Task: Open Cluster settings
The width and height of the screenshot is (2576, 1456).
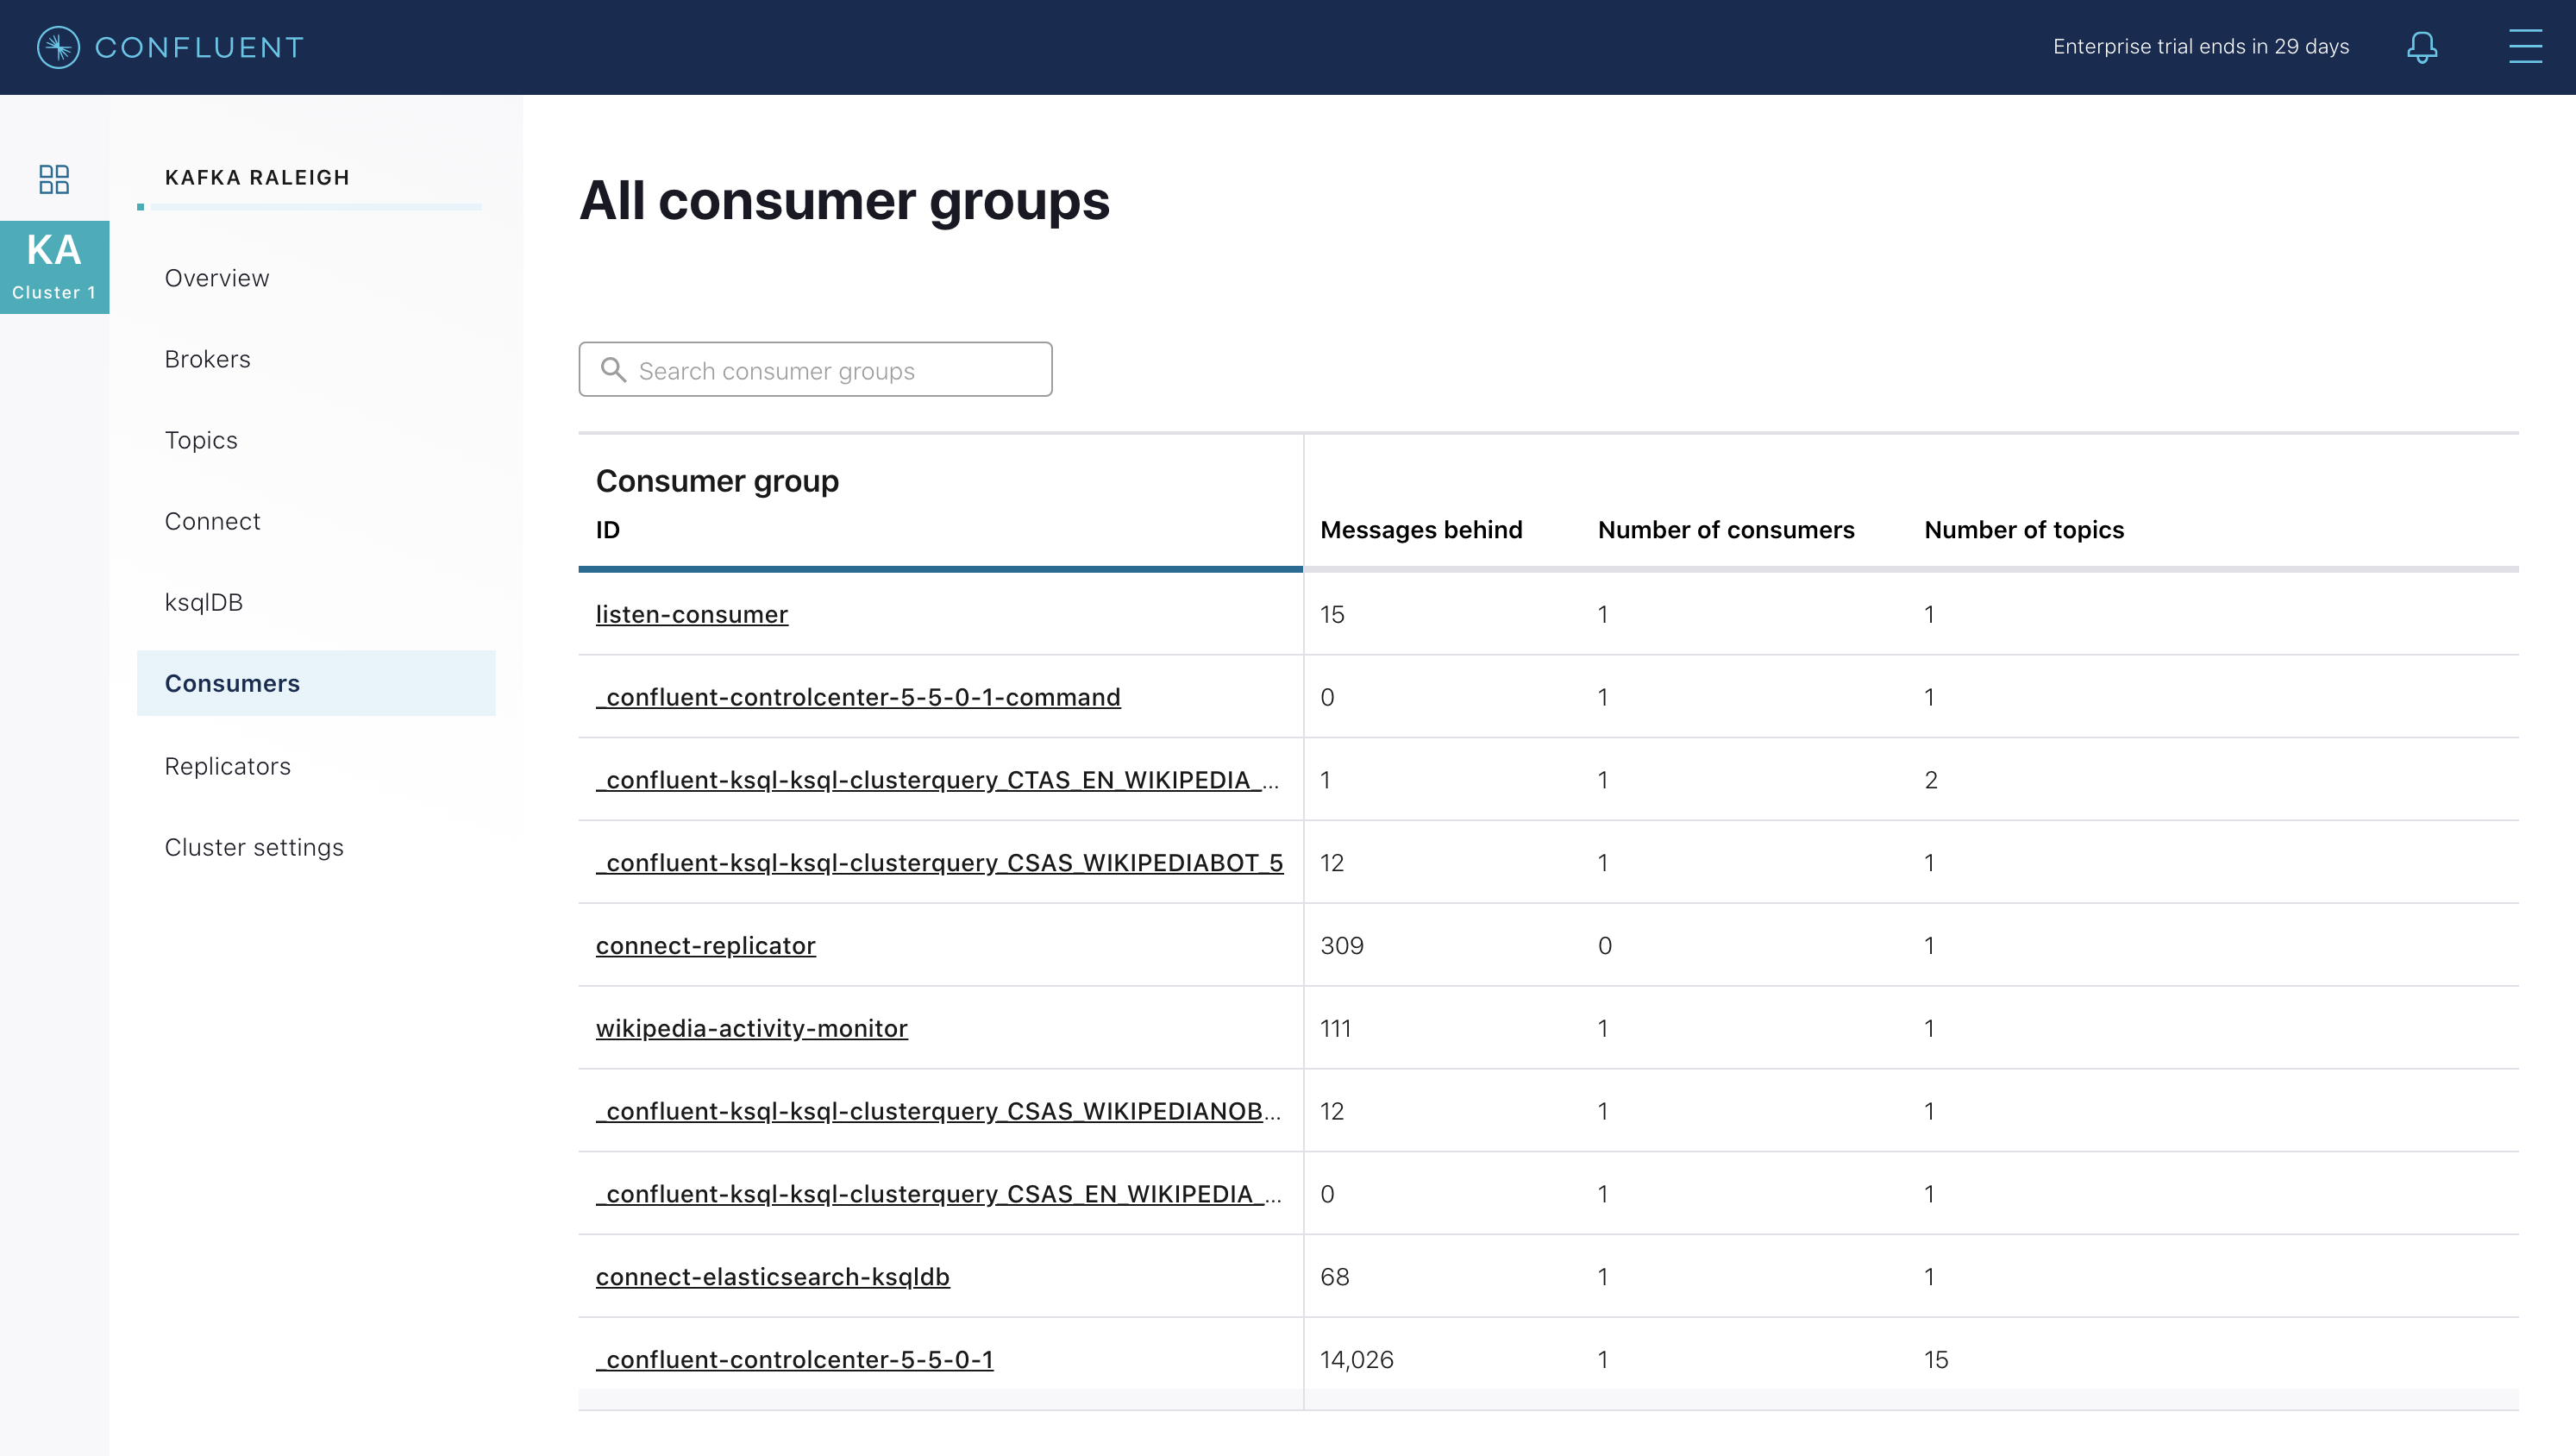Action: 254,847
